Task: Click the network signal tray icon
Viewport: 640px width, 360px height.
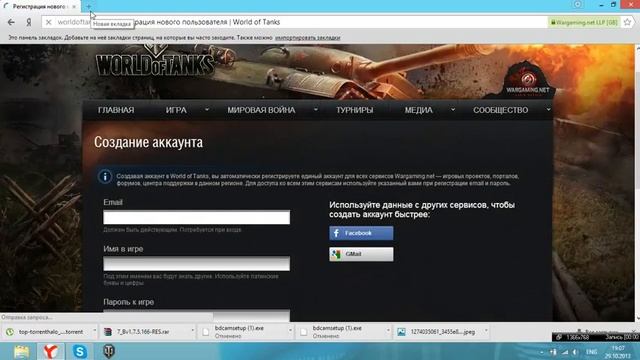Action: pyautogui.click(x=565, y=352)
